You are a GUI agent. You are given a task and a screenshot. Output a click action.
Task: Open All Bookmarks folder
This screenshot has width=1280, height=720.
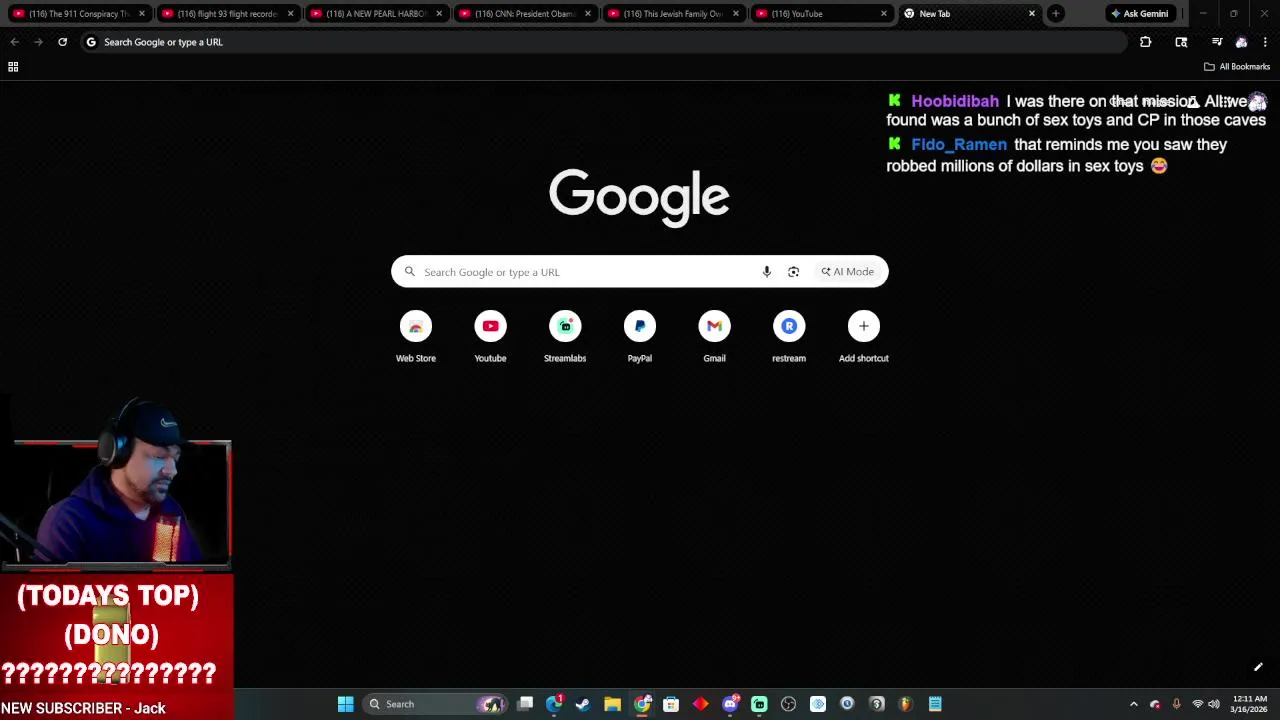pos(1237,67)
